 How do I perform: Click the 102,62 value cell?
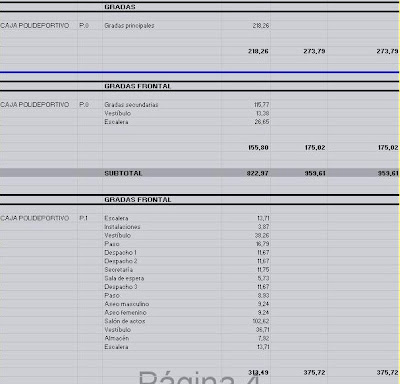tap(261, 321)
